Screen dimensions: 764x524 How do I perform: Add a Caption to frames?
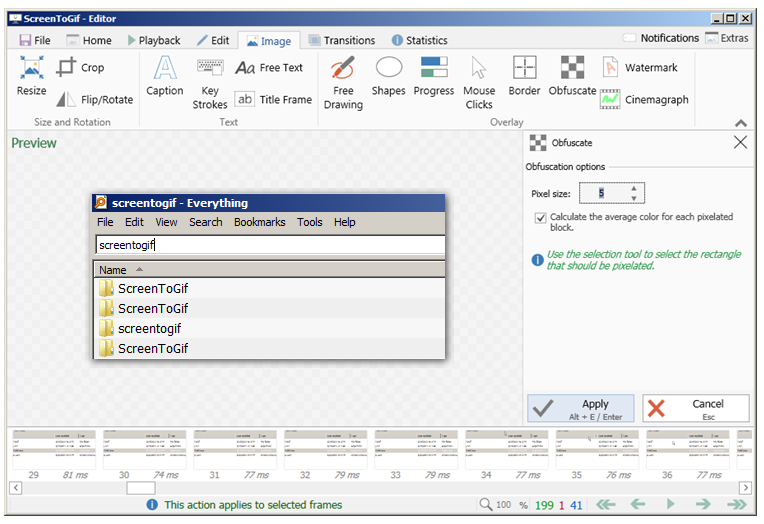[x=165, y=76]
